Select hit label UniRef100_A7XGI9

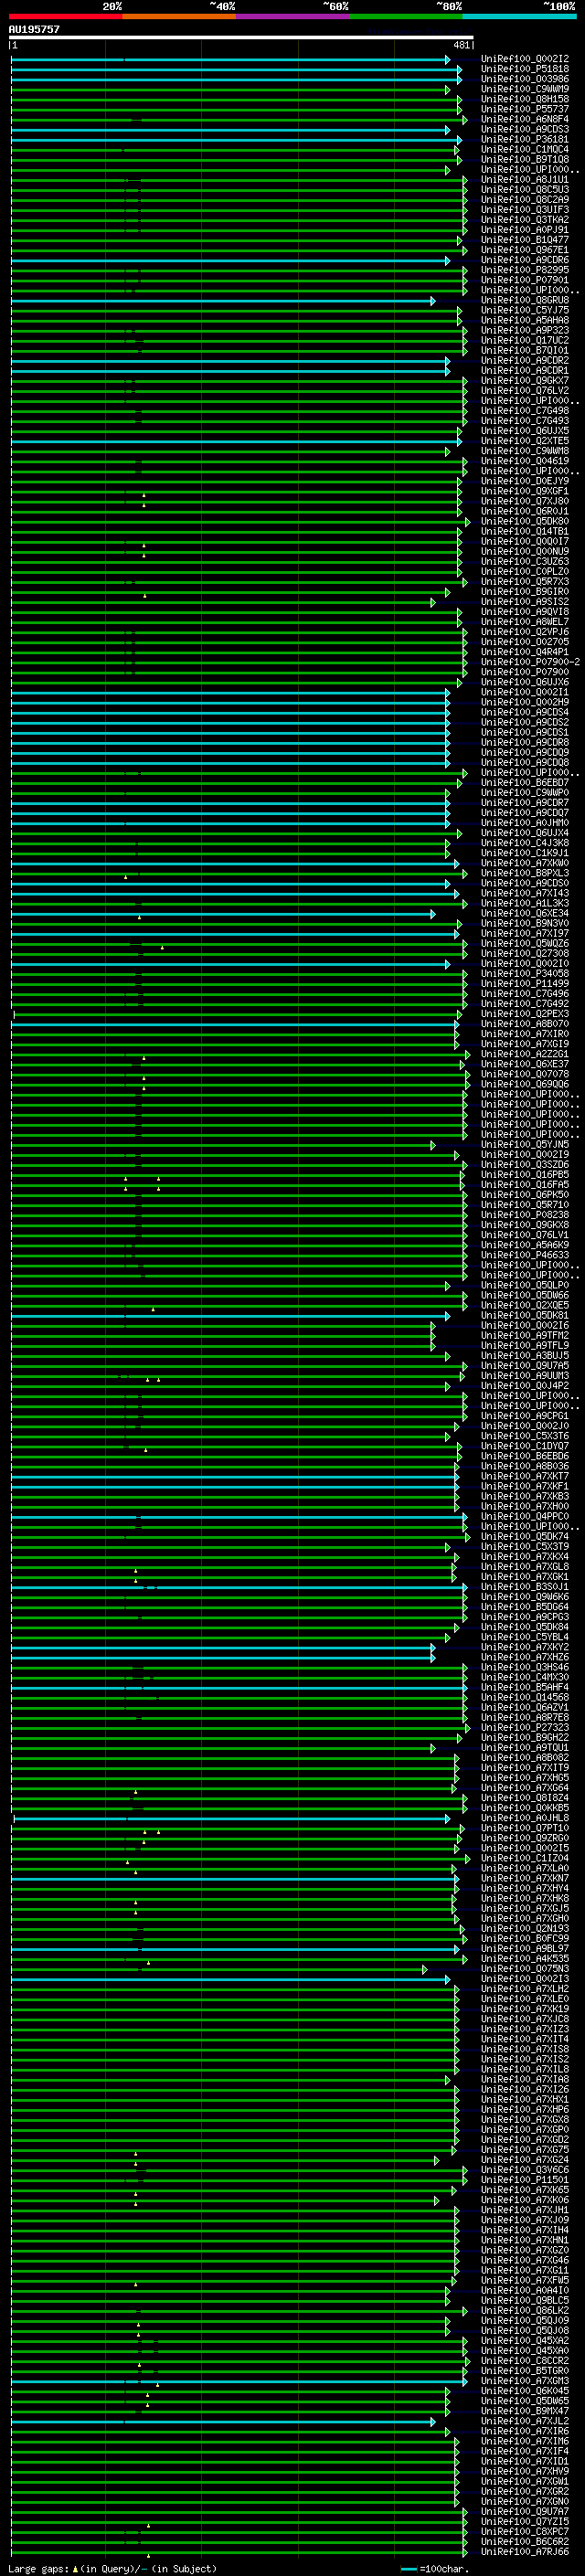[x=525, y=1044]
